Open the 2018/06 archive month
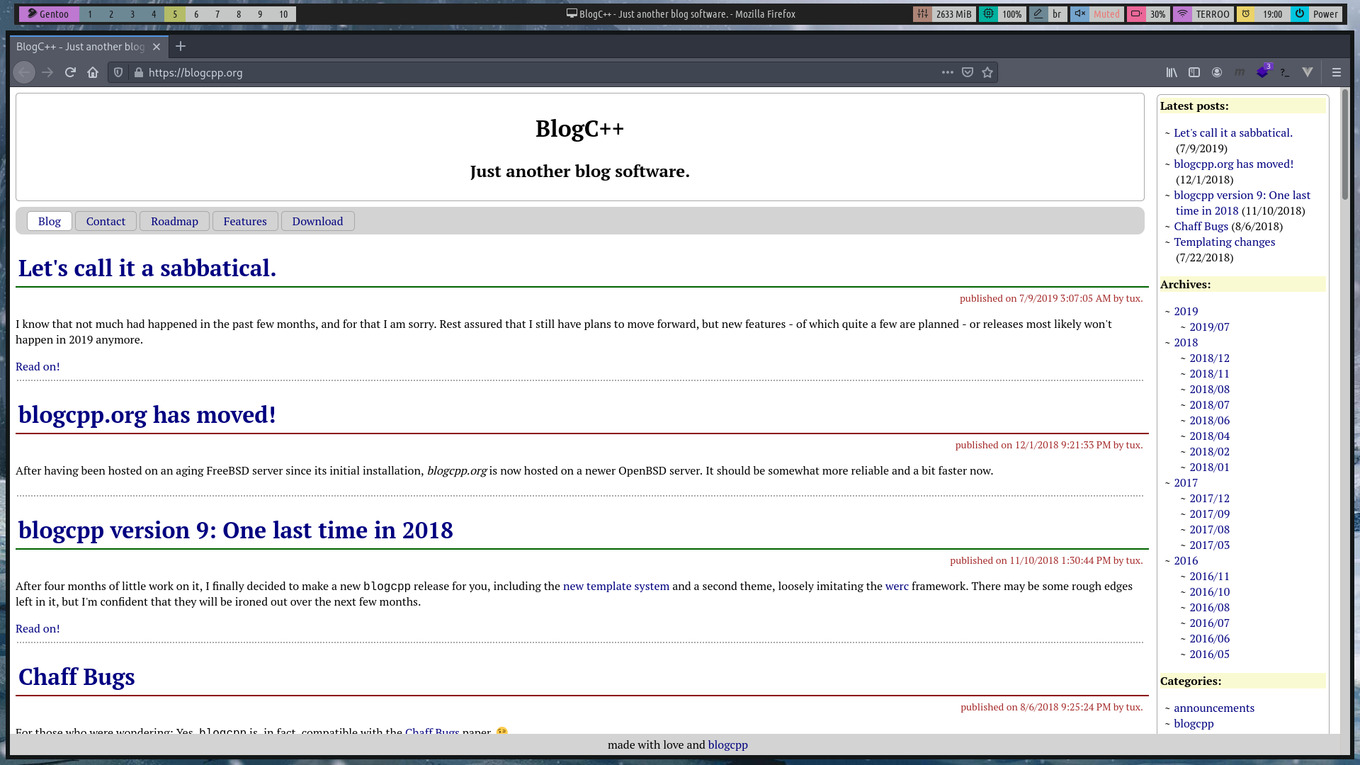Screen dimensions: 1360x765 pos(1210,420)
